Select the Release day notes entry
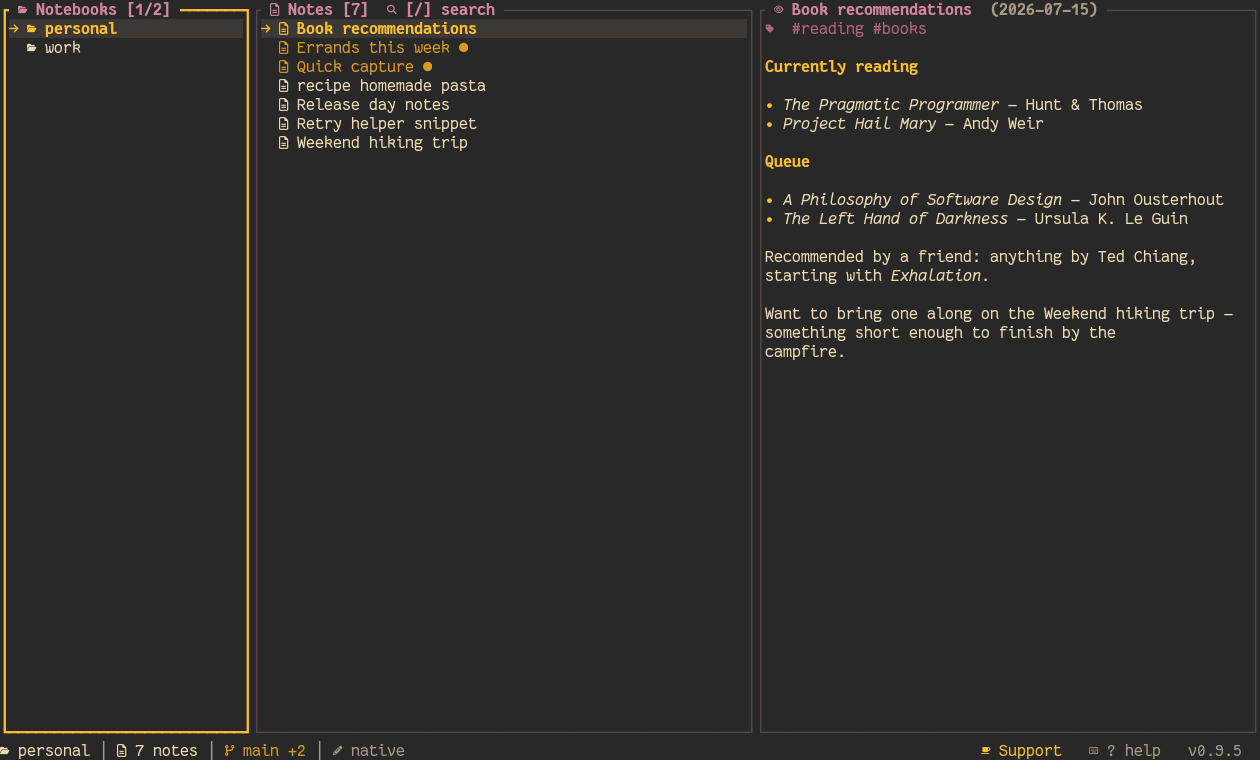This screenshot has width=1260, height=760. click(504, 105)
